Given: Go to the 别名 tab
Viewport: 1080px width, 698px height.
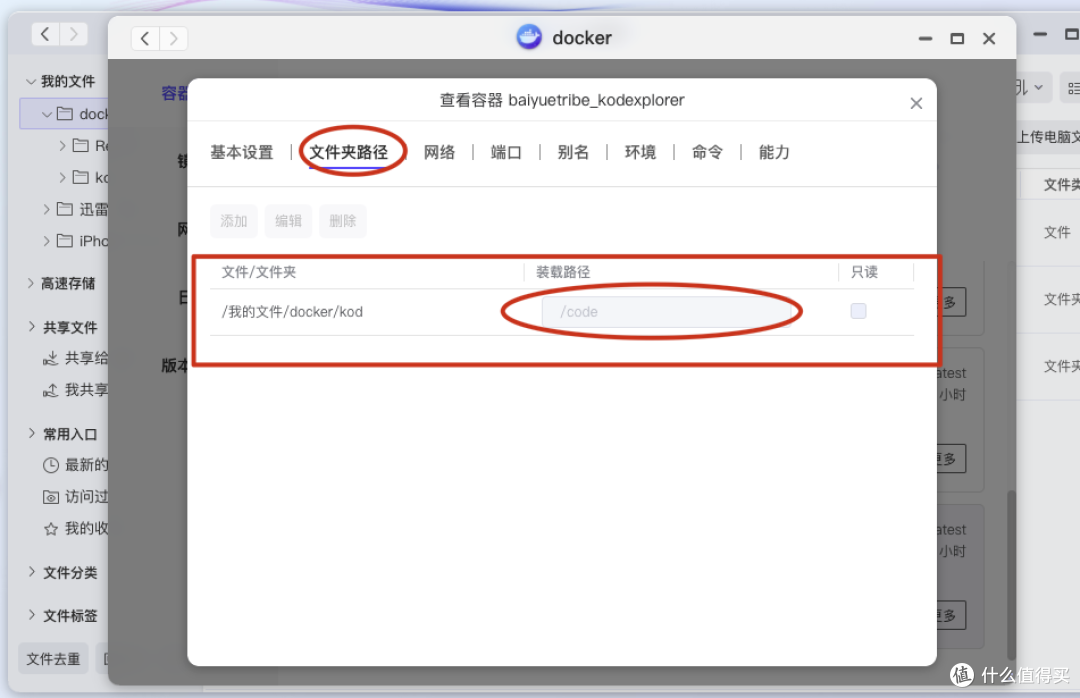Looking at the screenshot, I should pyautogui.click(x=572, y=152).
